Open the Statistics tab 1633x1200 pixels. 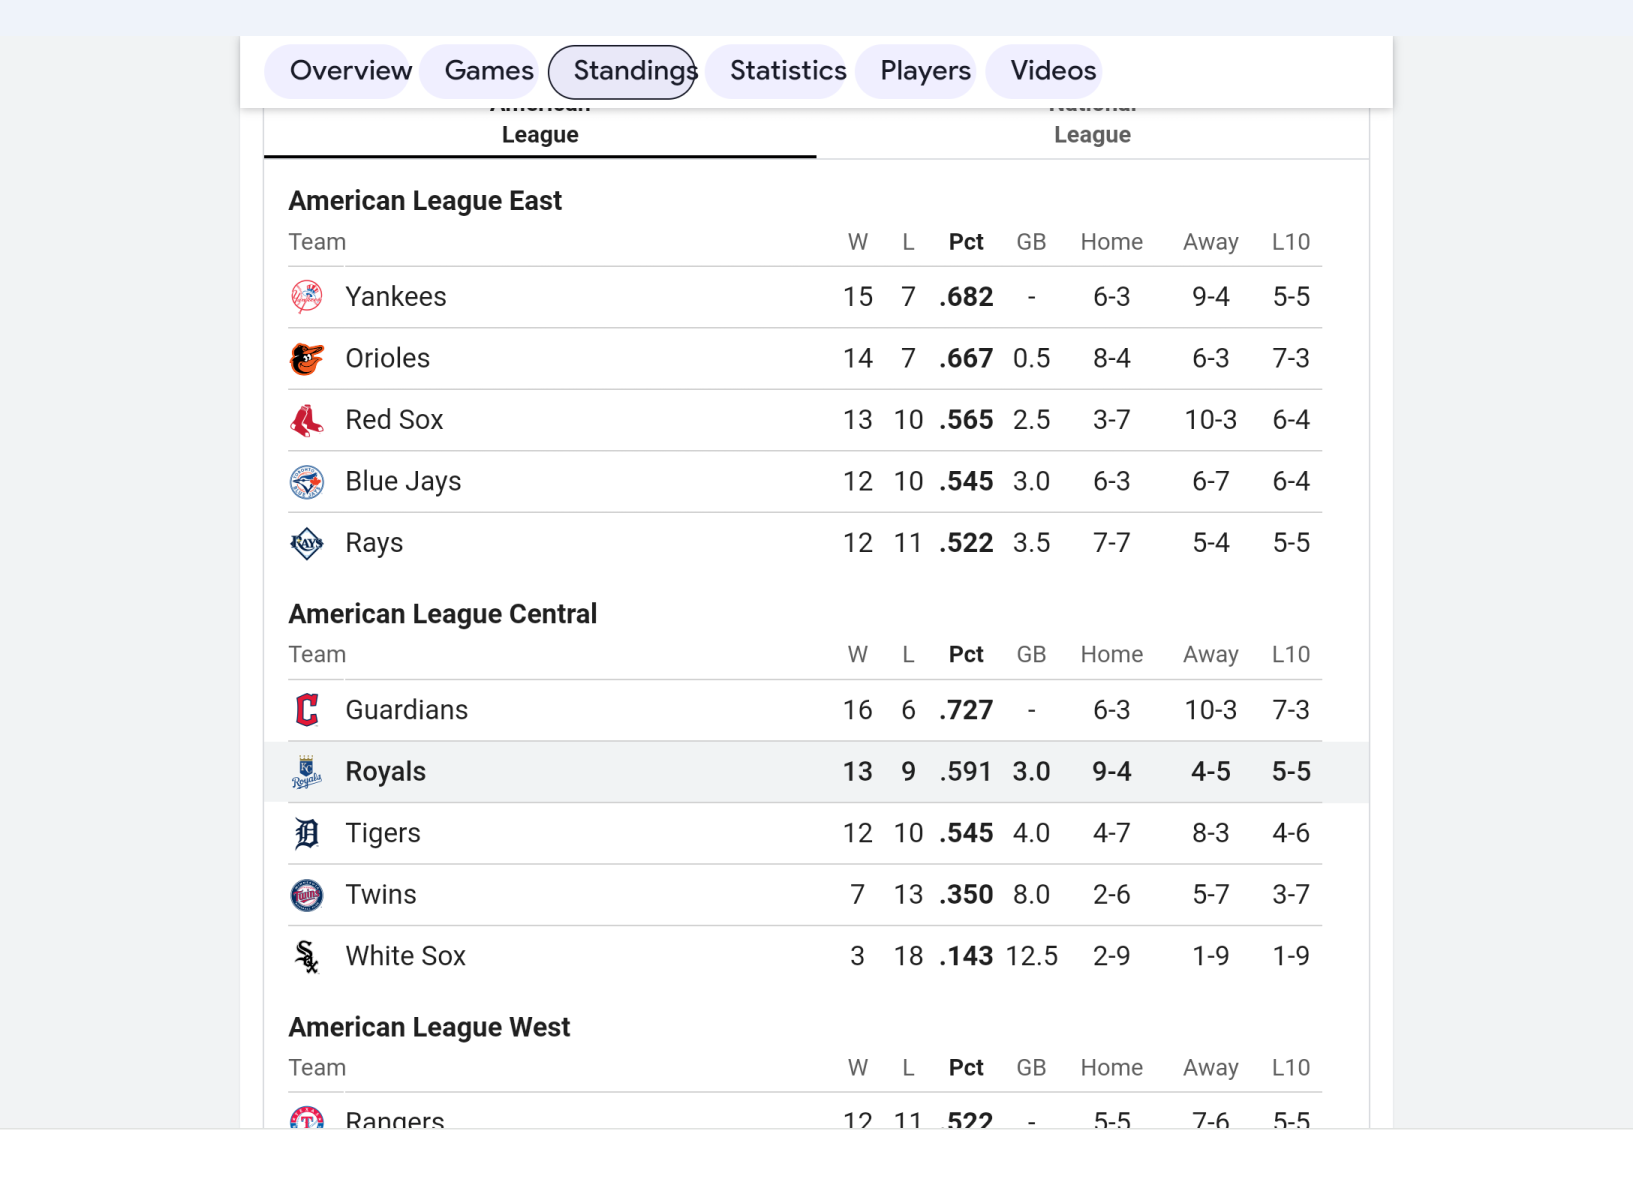click(787, 71)
